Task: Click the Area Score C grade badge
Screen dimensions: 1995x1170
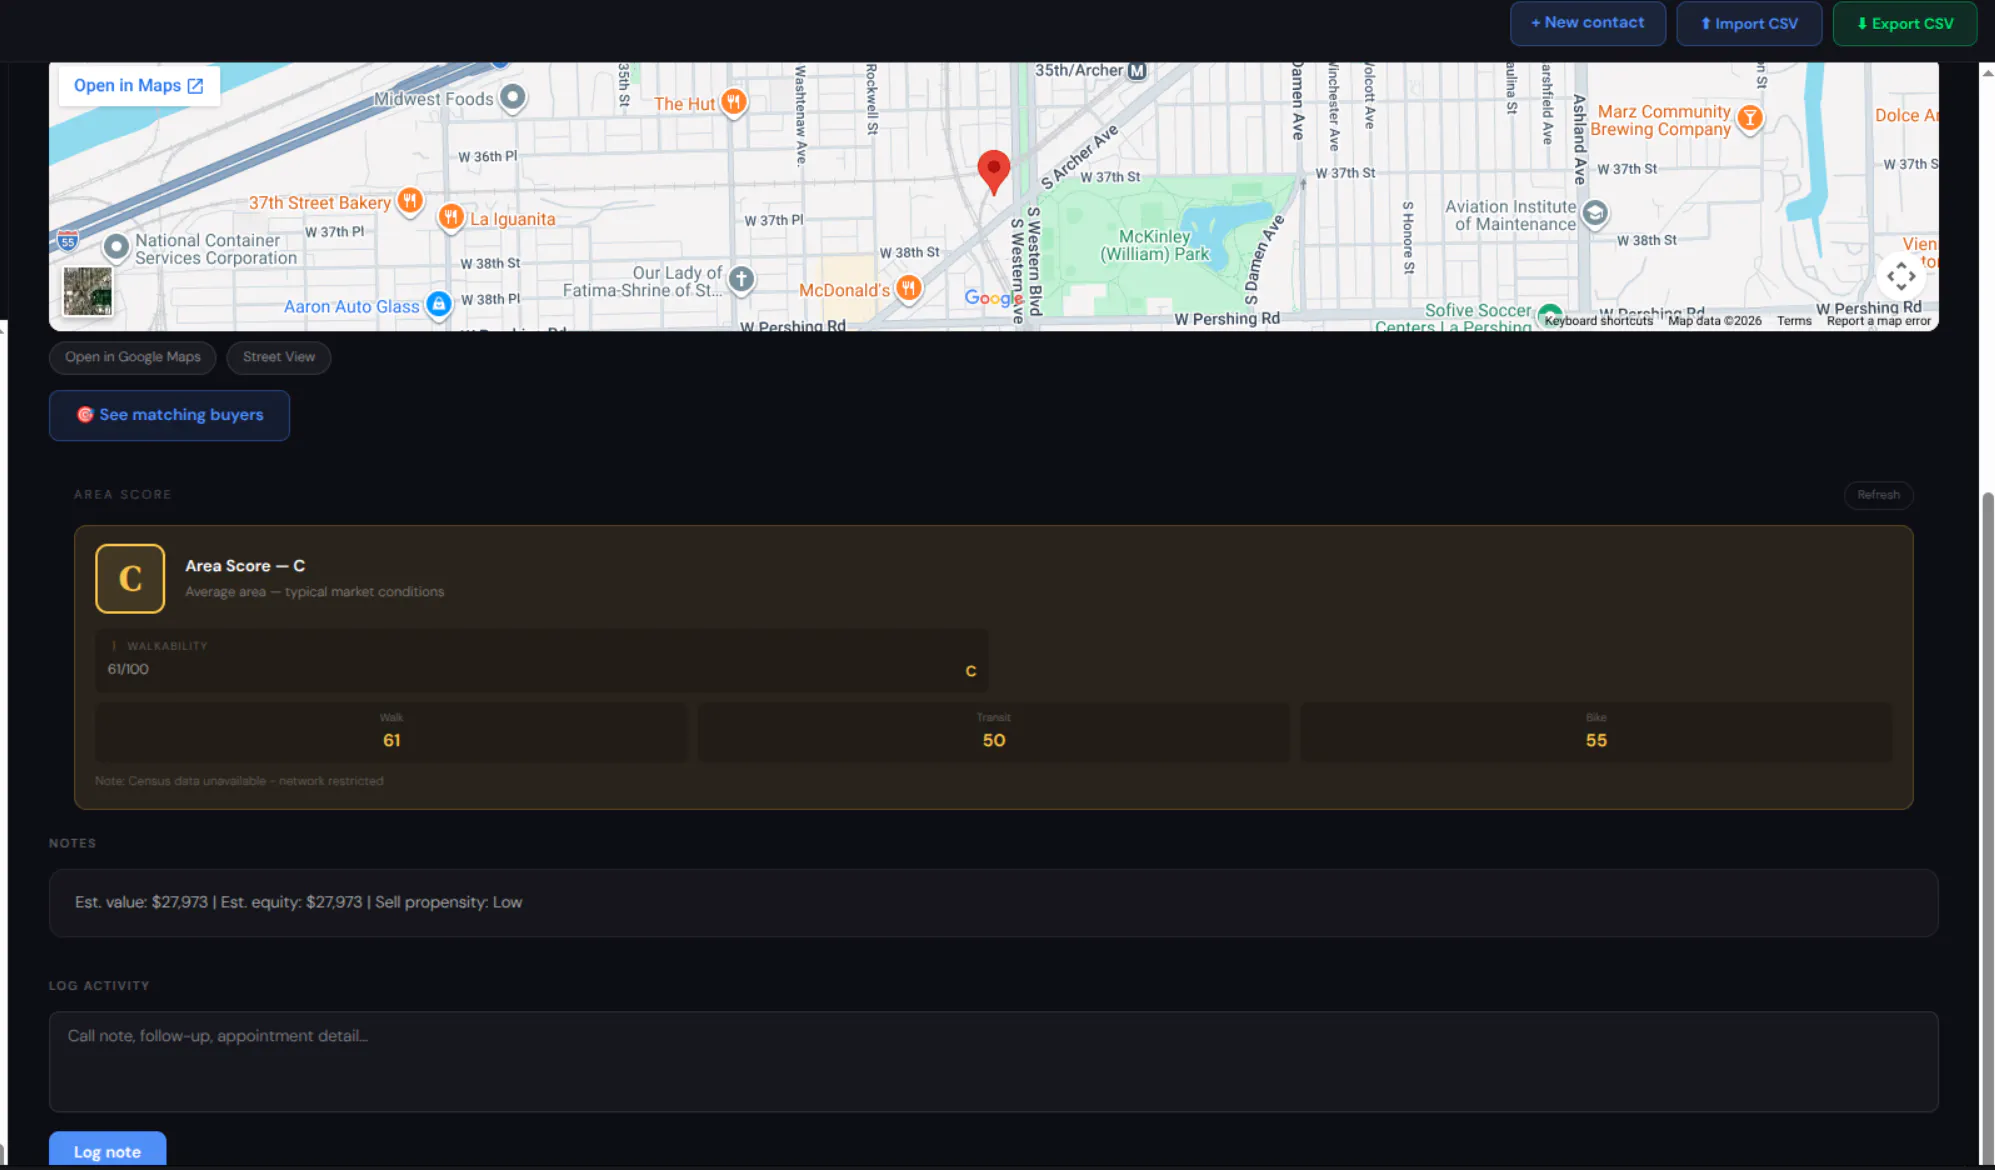Action: [130, 578]
